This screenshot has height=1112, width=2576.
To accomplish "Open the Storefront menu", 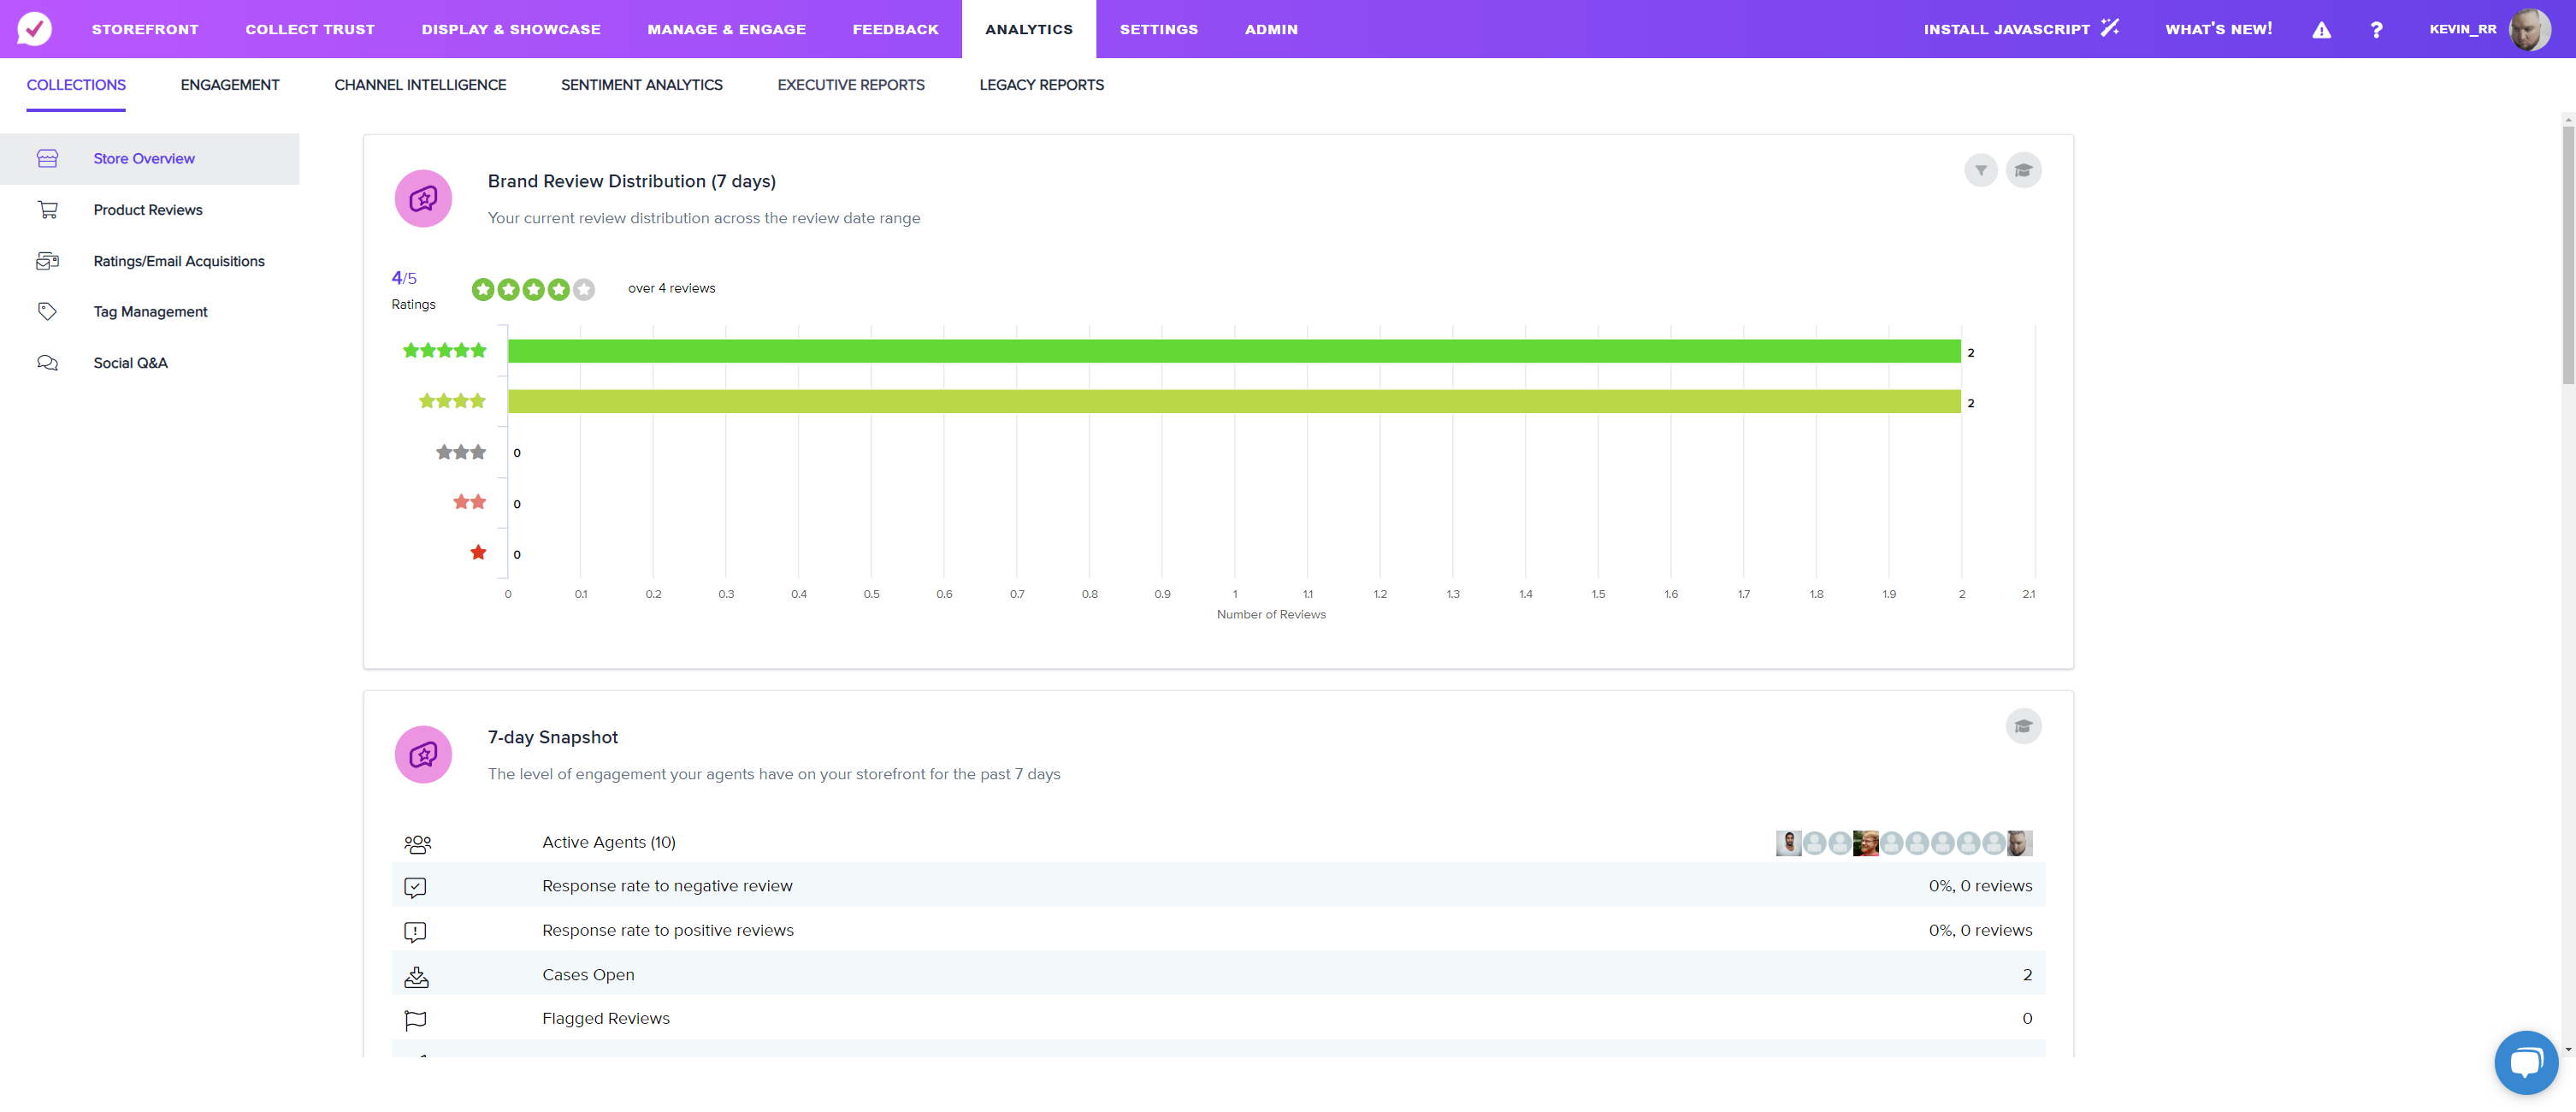I will coord(145,29).
